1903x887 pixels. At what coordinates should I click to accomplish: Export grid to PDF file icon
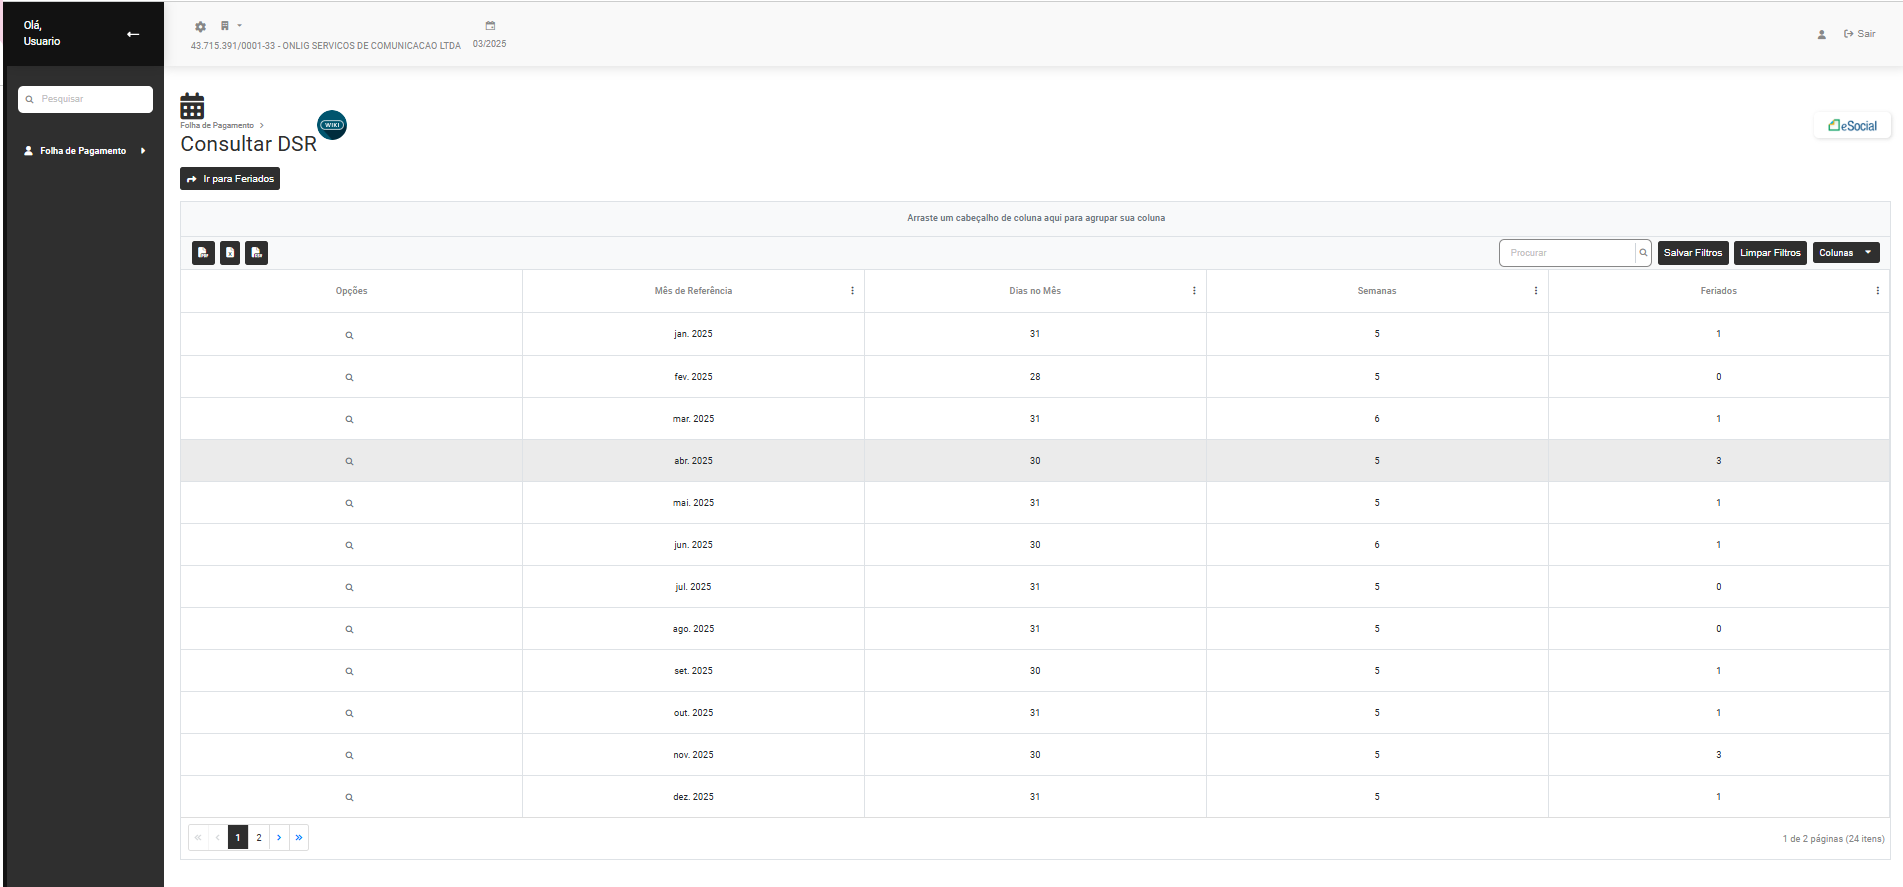click(x=203, y=253)
